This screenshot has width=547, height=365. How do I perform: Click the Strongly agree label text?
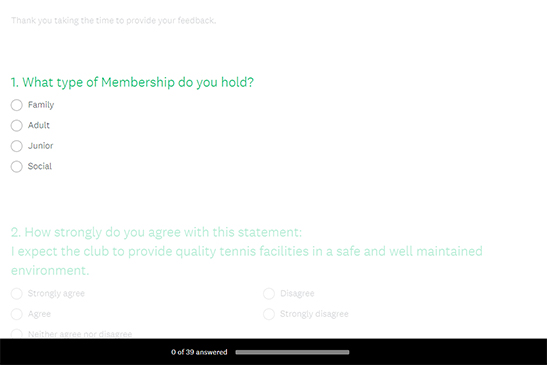click(x=56, y=293)
